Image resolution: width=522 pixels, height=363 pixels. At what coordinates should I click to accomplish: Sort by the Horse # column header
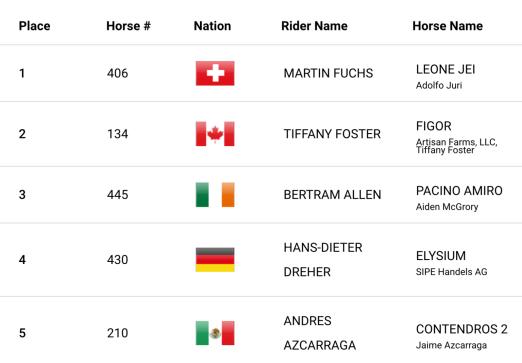[128, 26]
